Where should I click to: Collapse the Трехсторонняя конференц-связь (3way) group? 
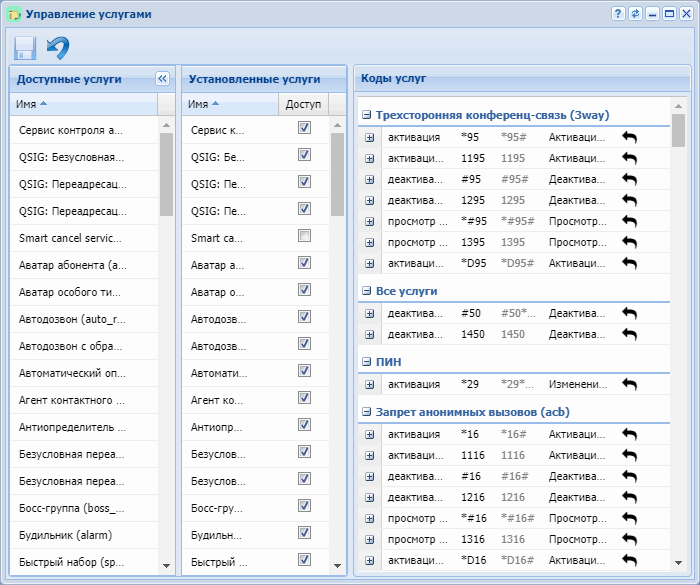click(366, 115)
